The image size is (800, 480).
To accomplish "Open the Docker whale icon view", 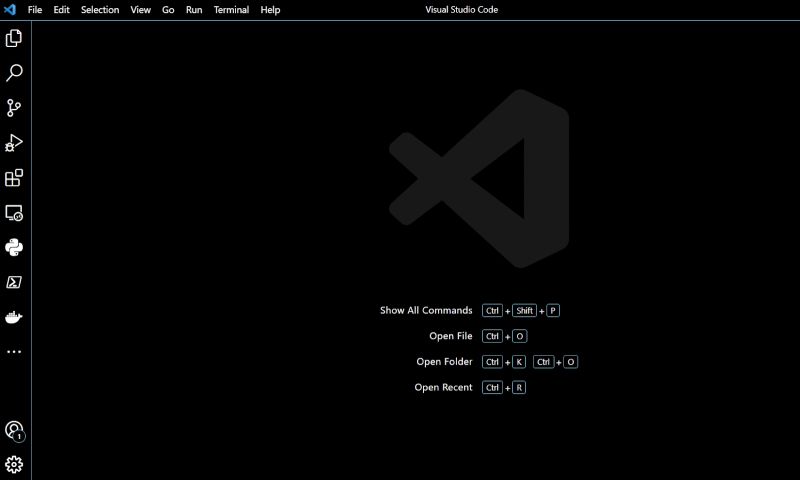I will click(x=14, y=317).
